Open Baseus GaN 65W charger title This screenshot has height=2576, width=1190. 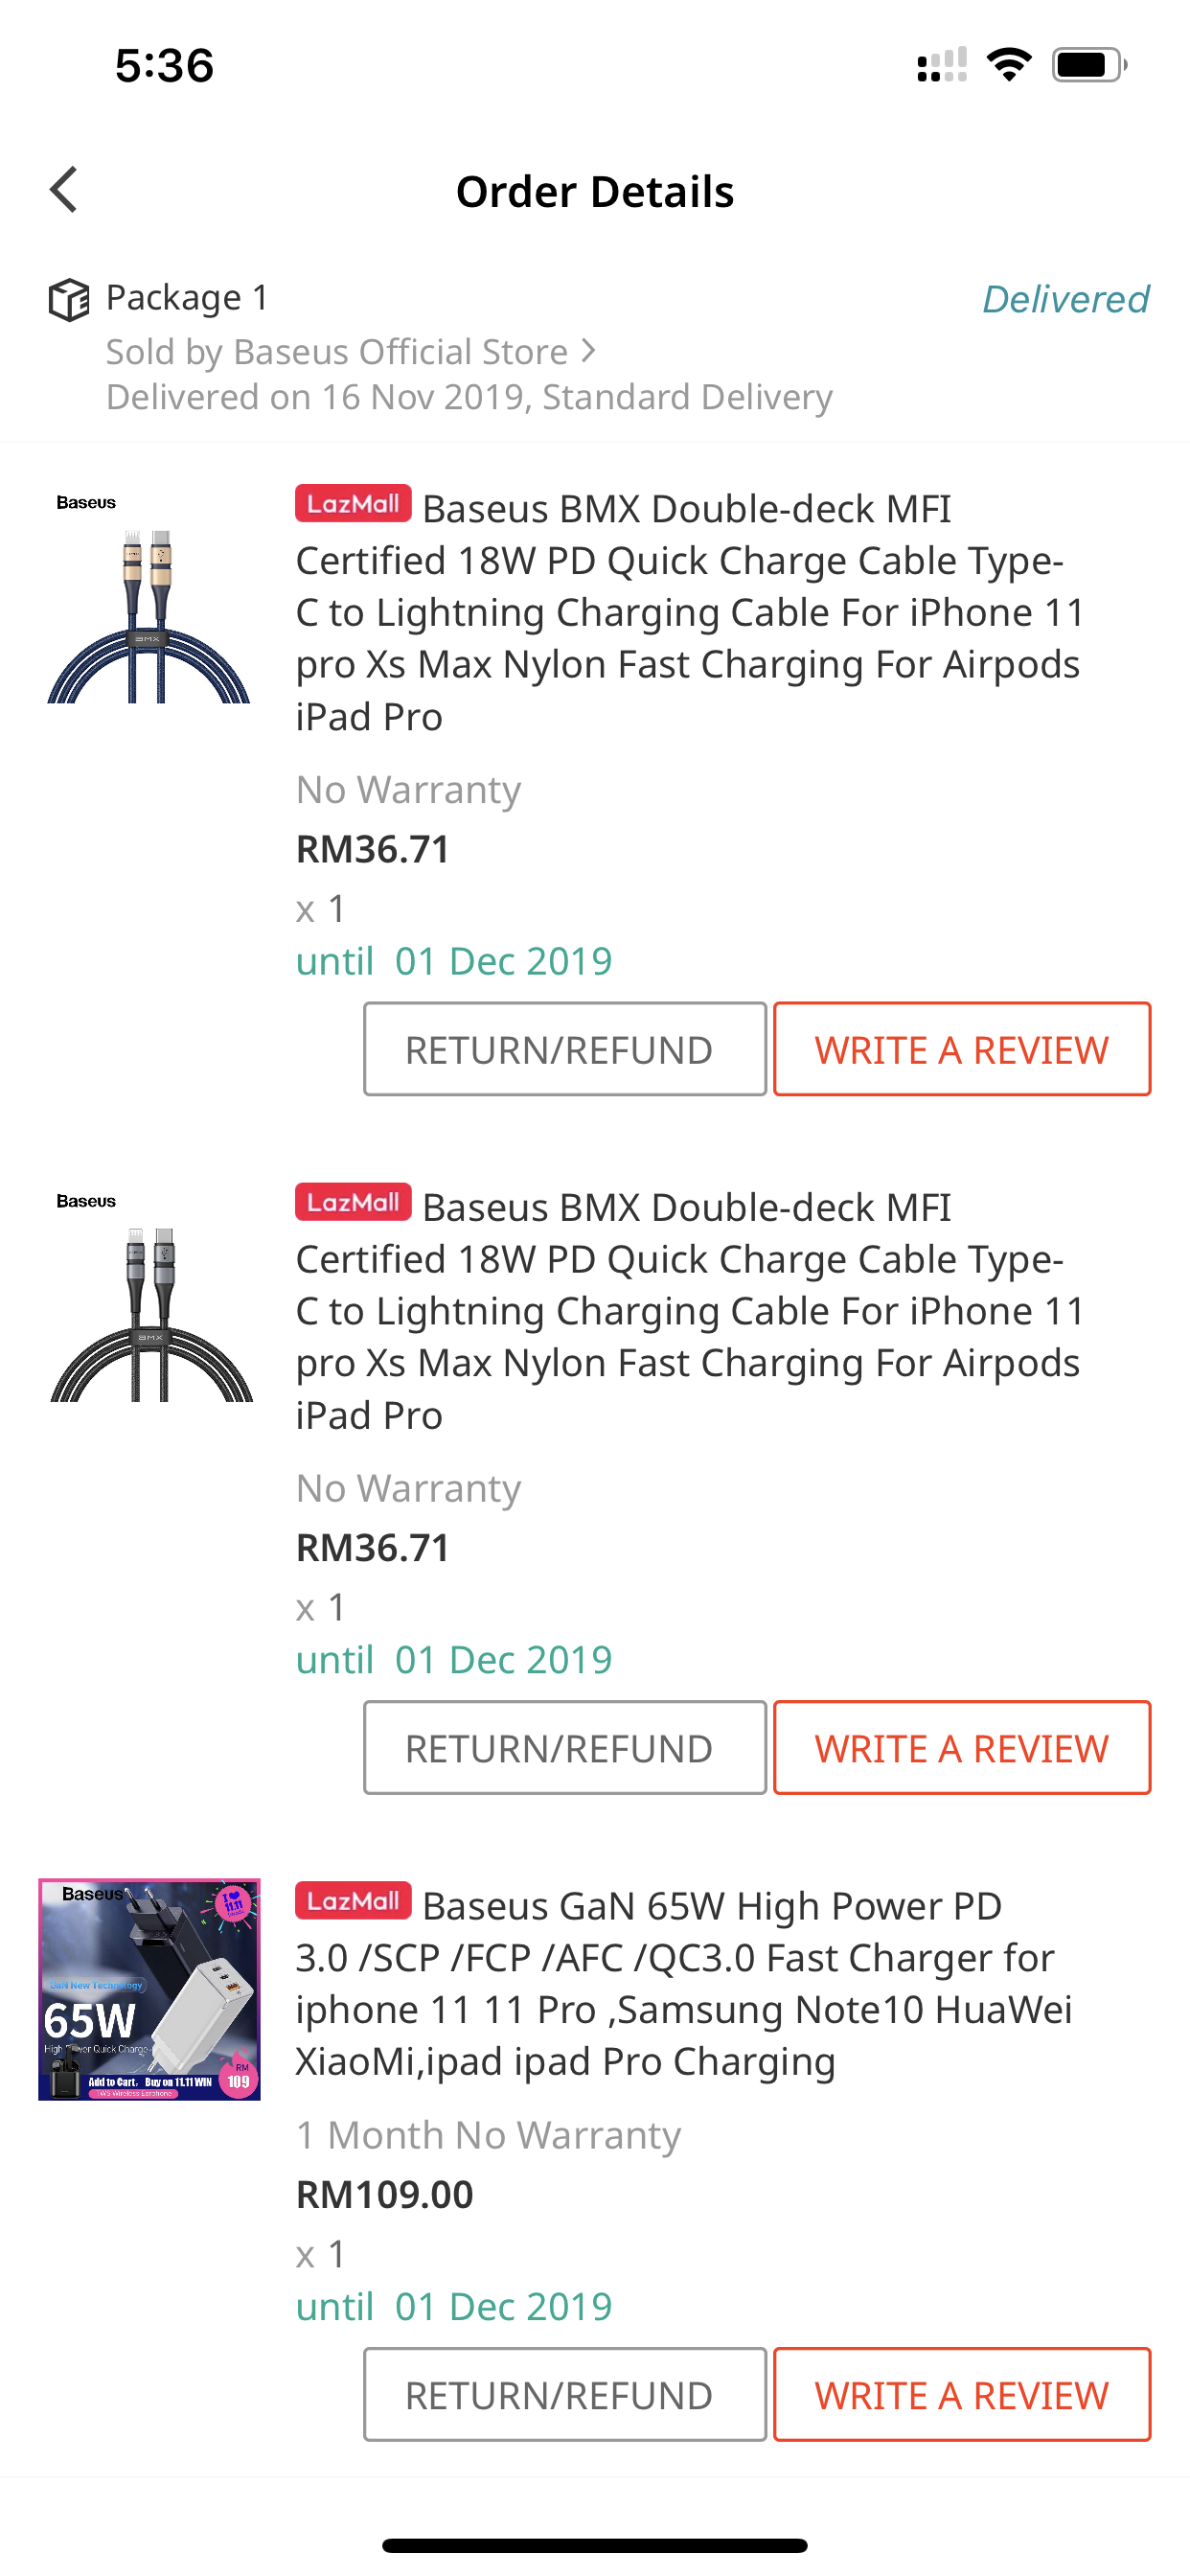point(683,1983)
